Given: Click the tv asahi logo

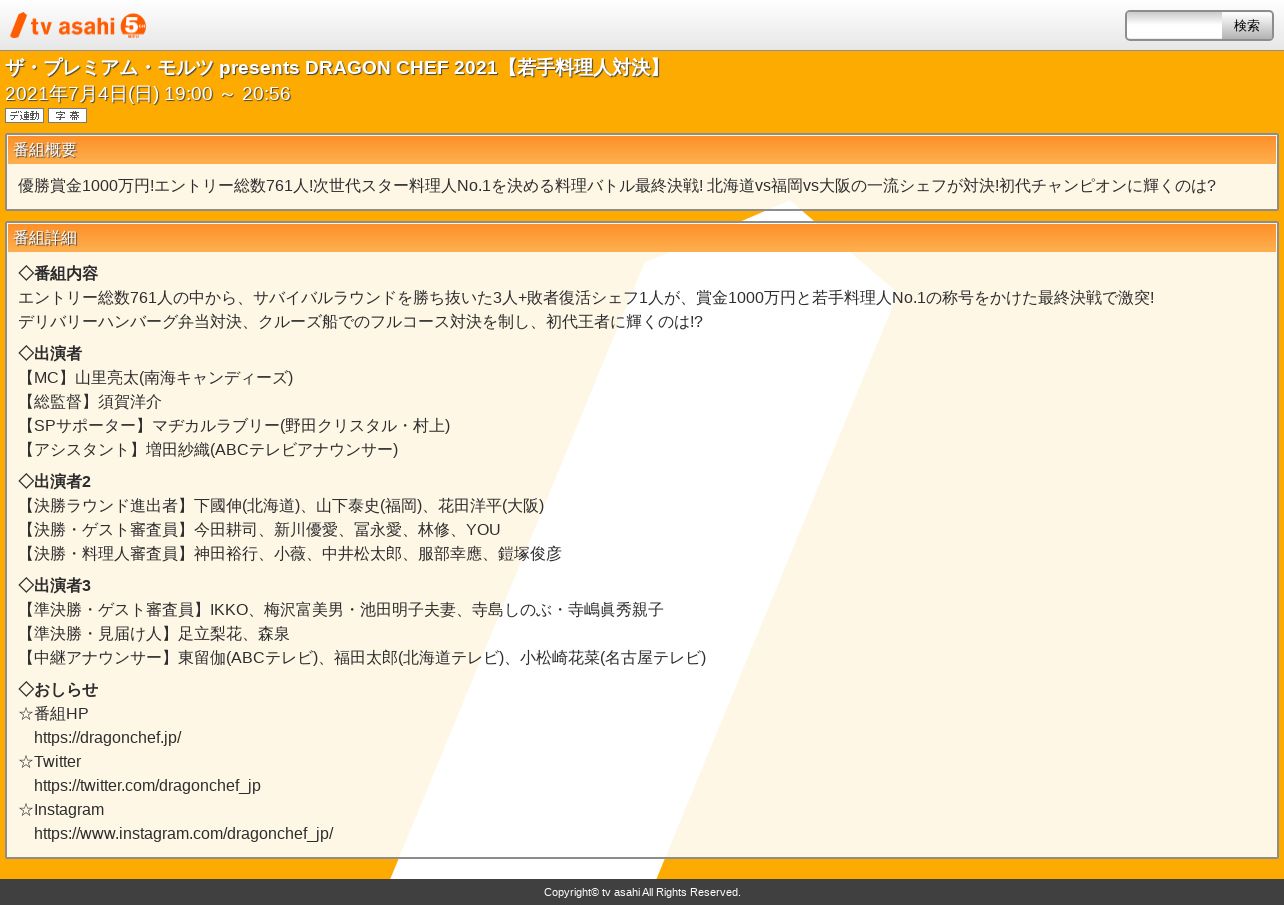Looking at the screenshot, I should tap(78, 25).
